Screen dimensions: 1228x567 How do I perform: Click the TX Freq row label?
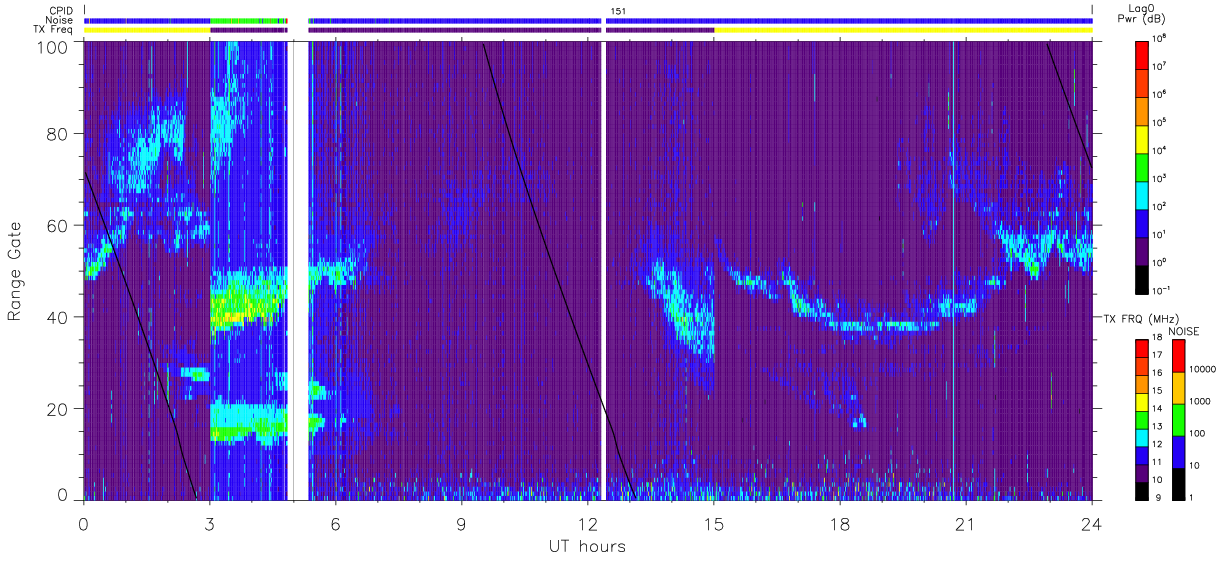tap(52, 29)
